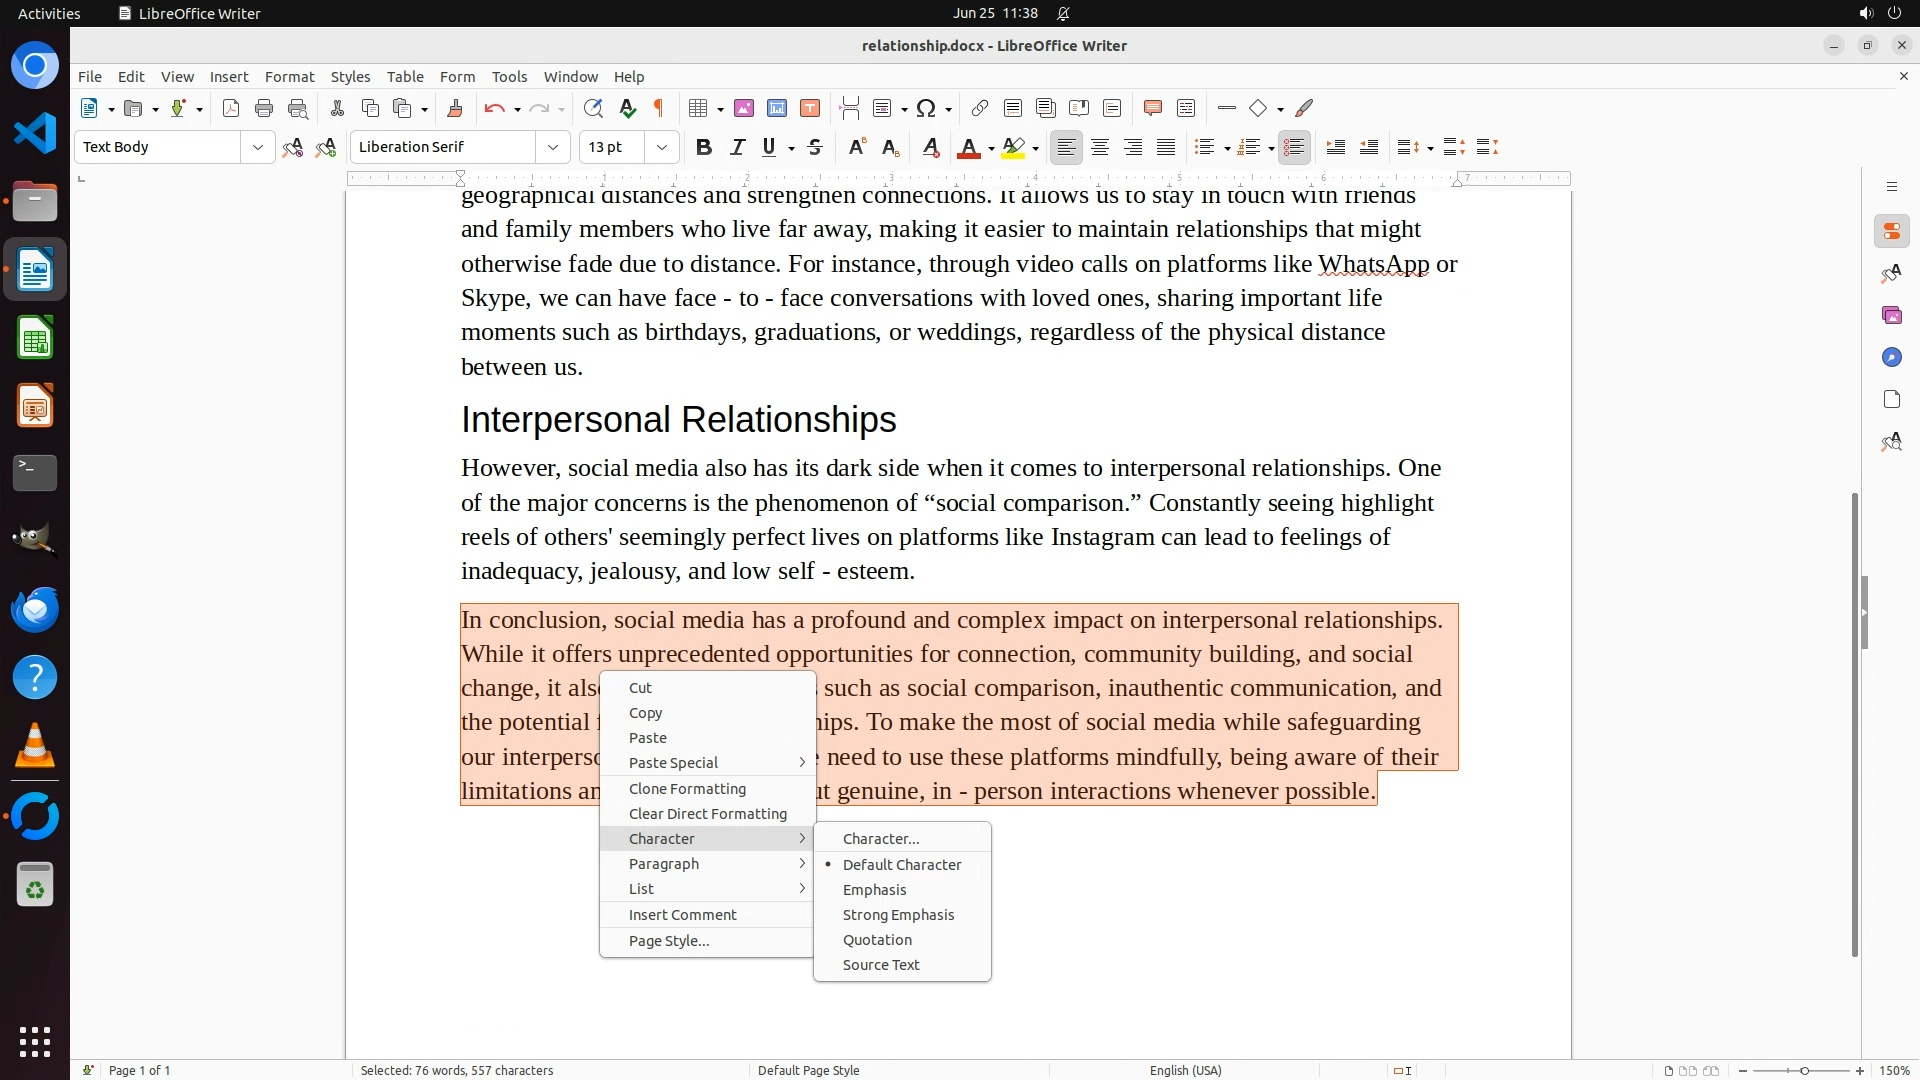Select the Default Character radio option
This screenshot has width=1920, height=1080.
901,865
